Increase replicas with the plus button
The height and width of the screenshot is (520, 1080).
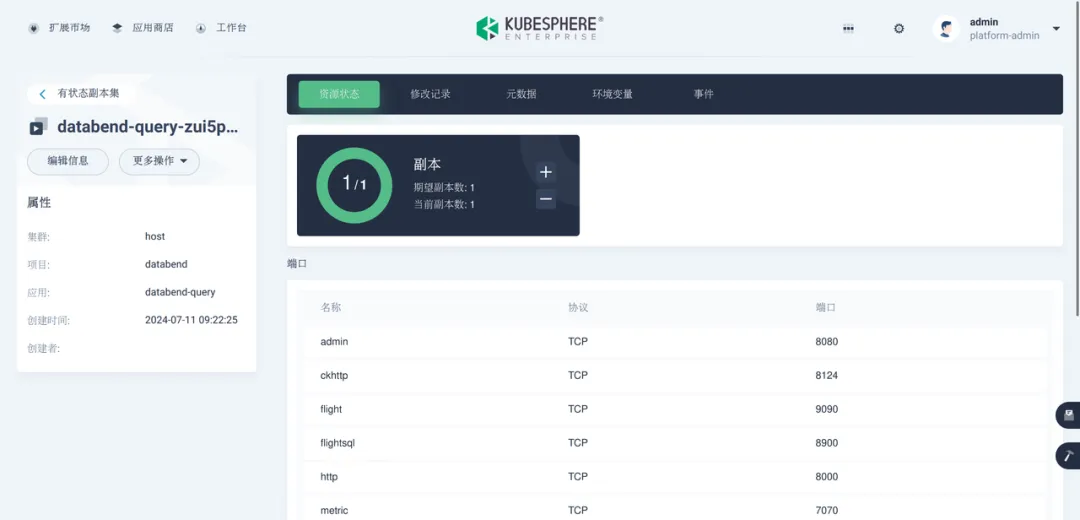[546, 172]
